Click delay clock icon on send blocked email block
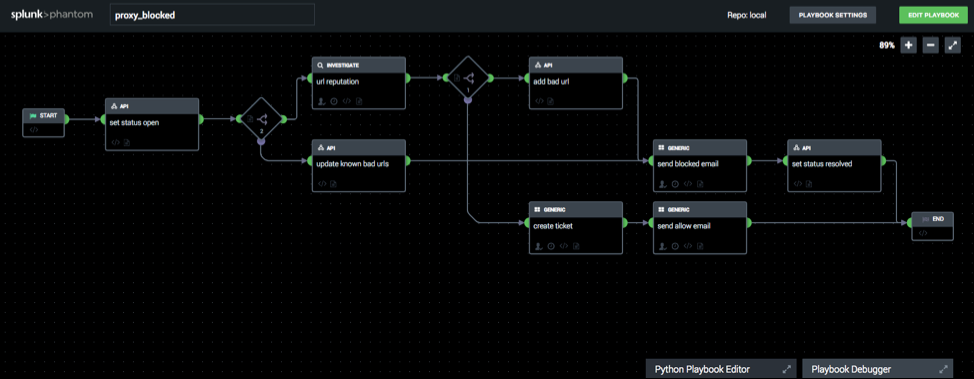The width and height of the screenshot is (974, 379). 675,184
